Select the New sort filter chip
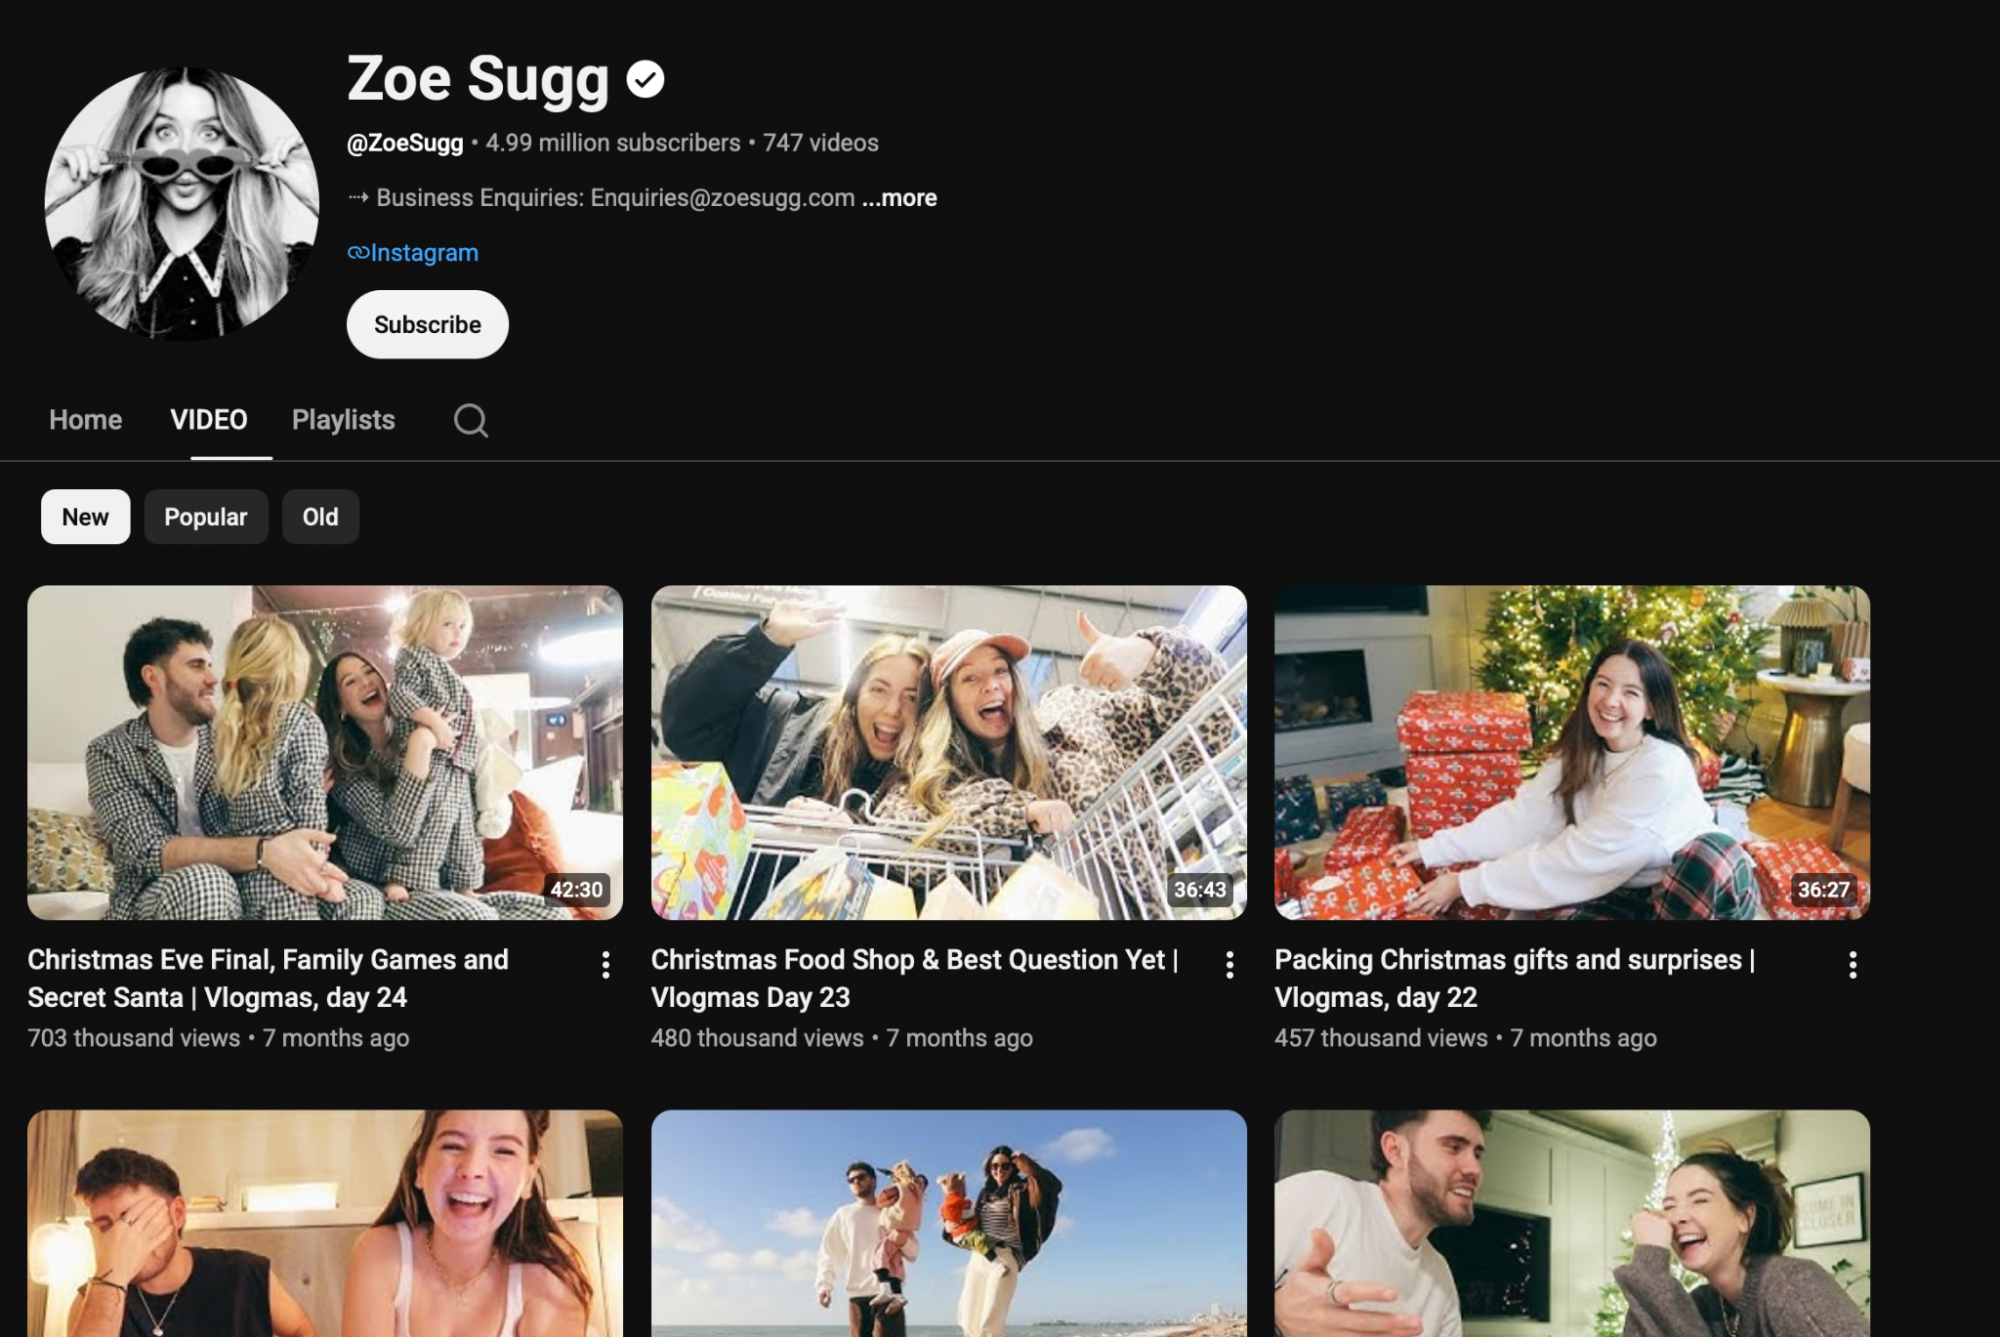Screen dimensions: 2000x1337 [x=85, y=517]
